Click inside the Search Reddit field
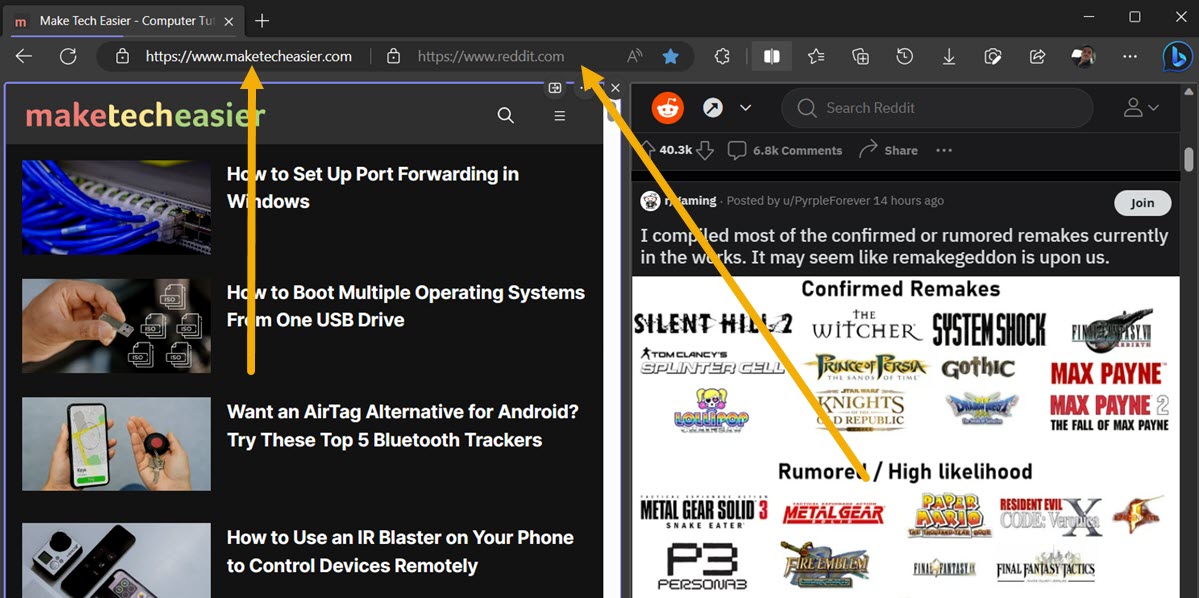This screenshot has height=598, width=1199. click(935, 107)
